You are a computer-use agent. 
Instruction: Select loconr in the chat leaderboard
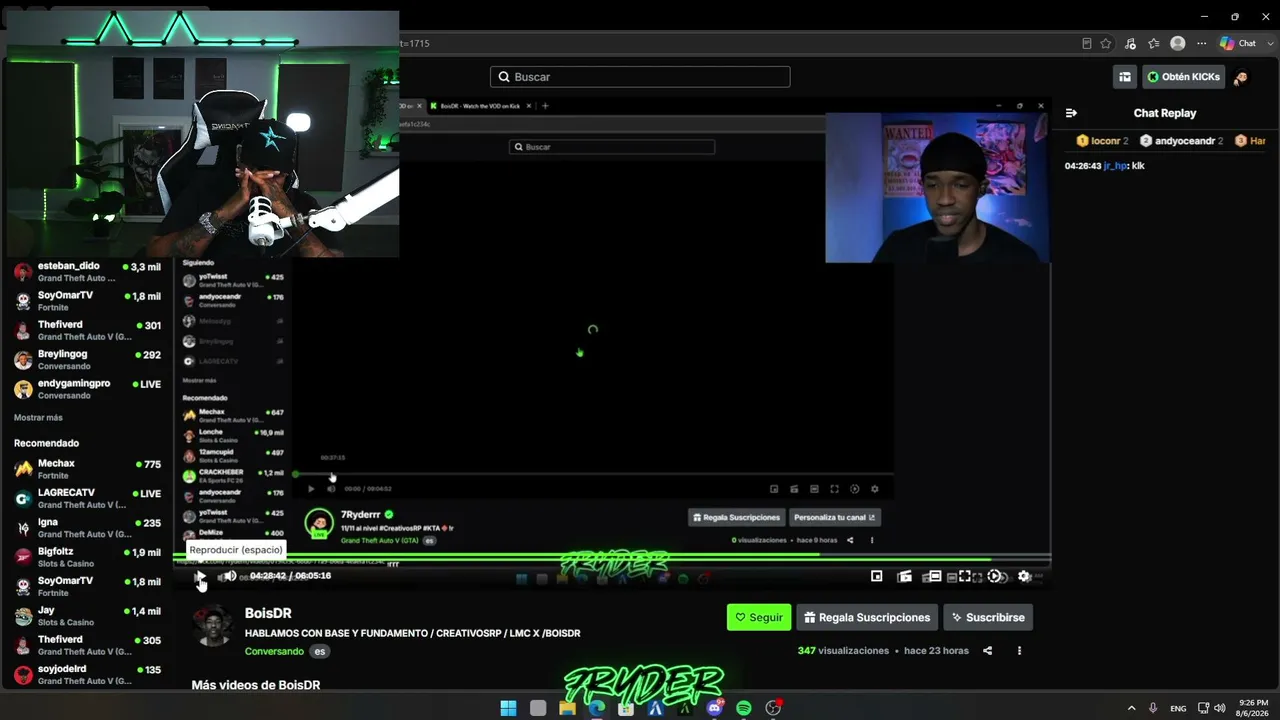pyautogui.click(x=1102, y=141)
